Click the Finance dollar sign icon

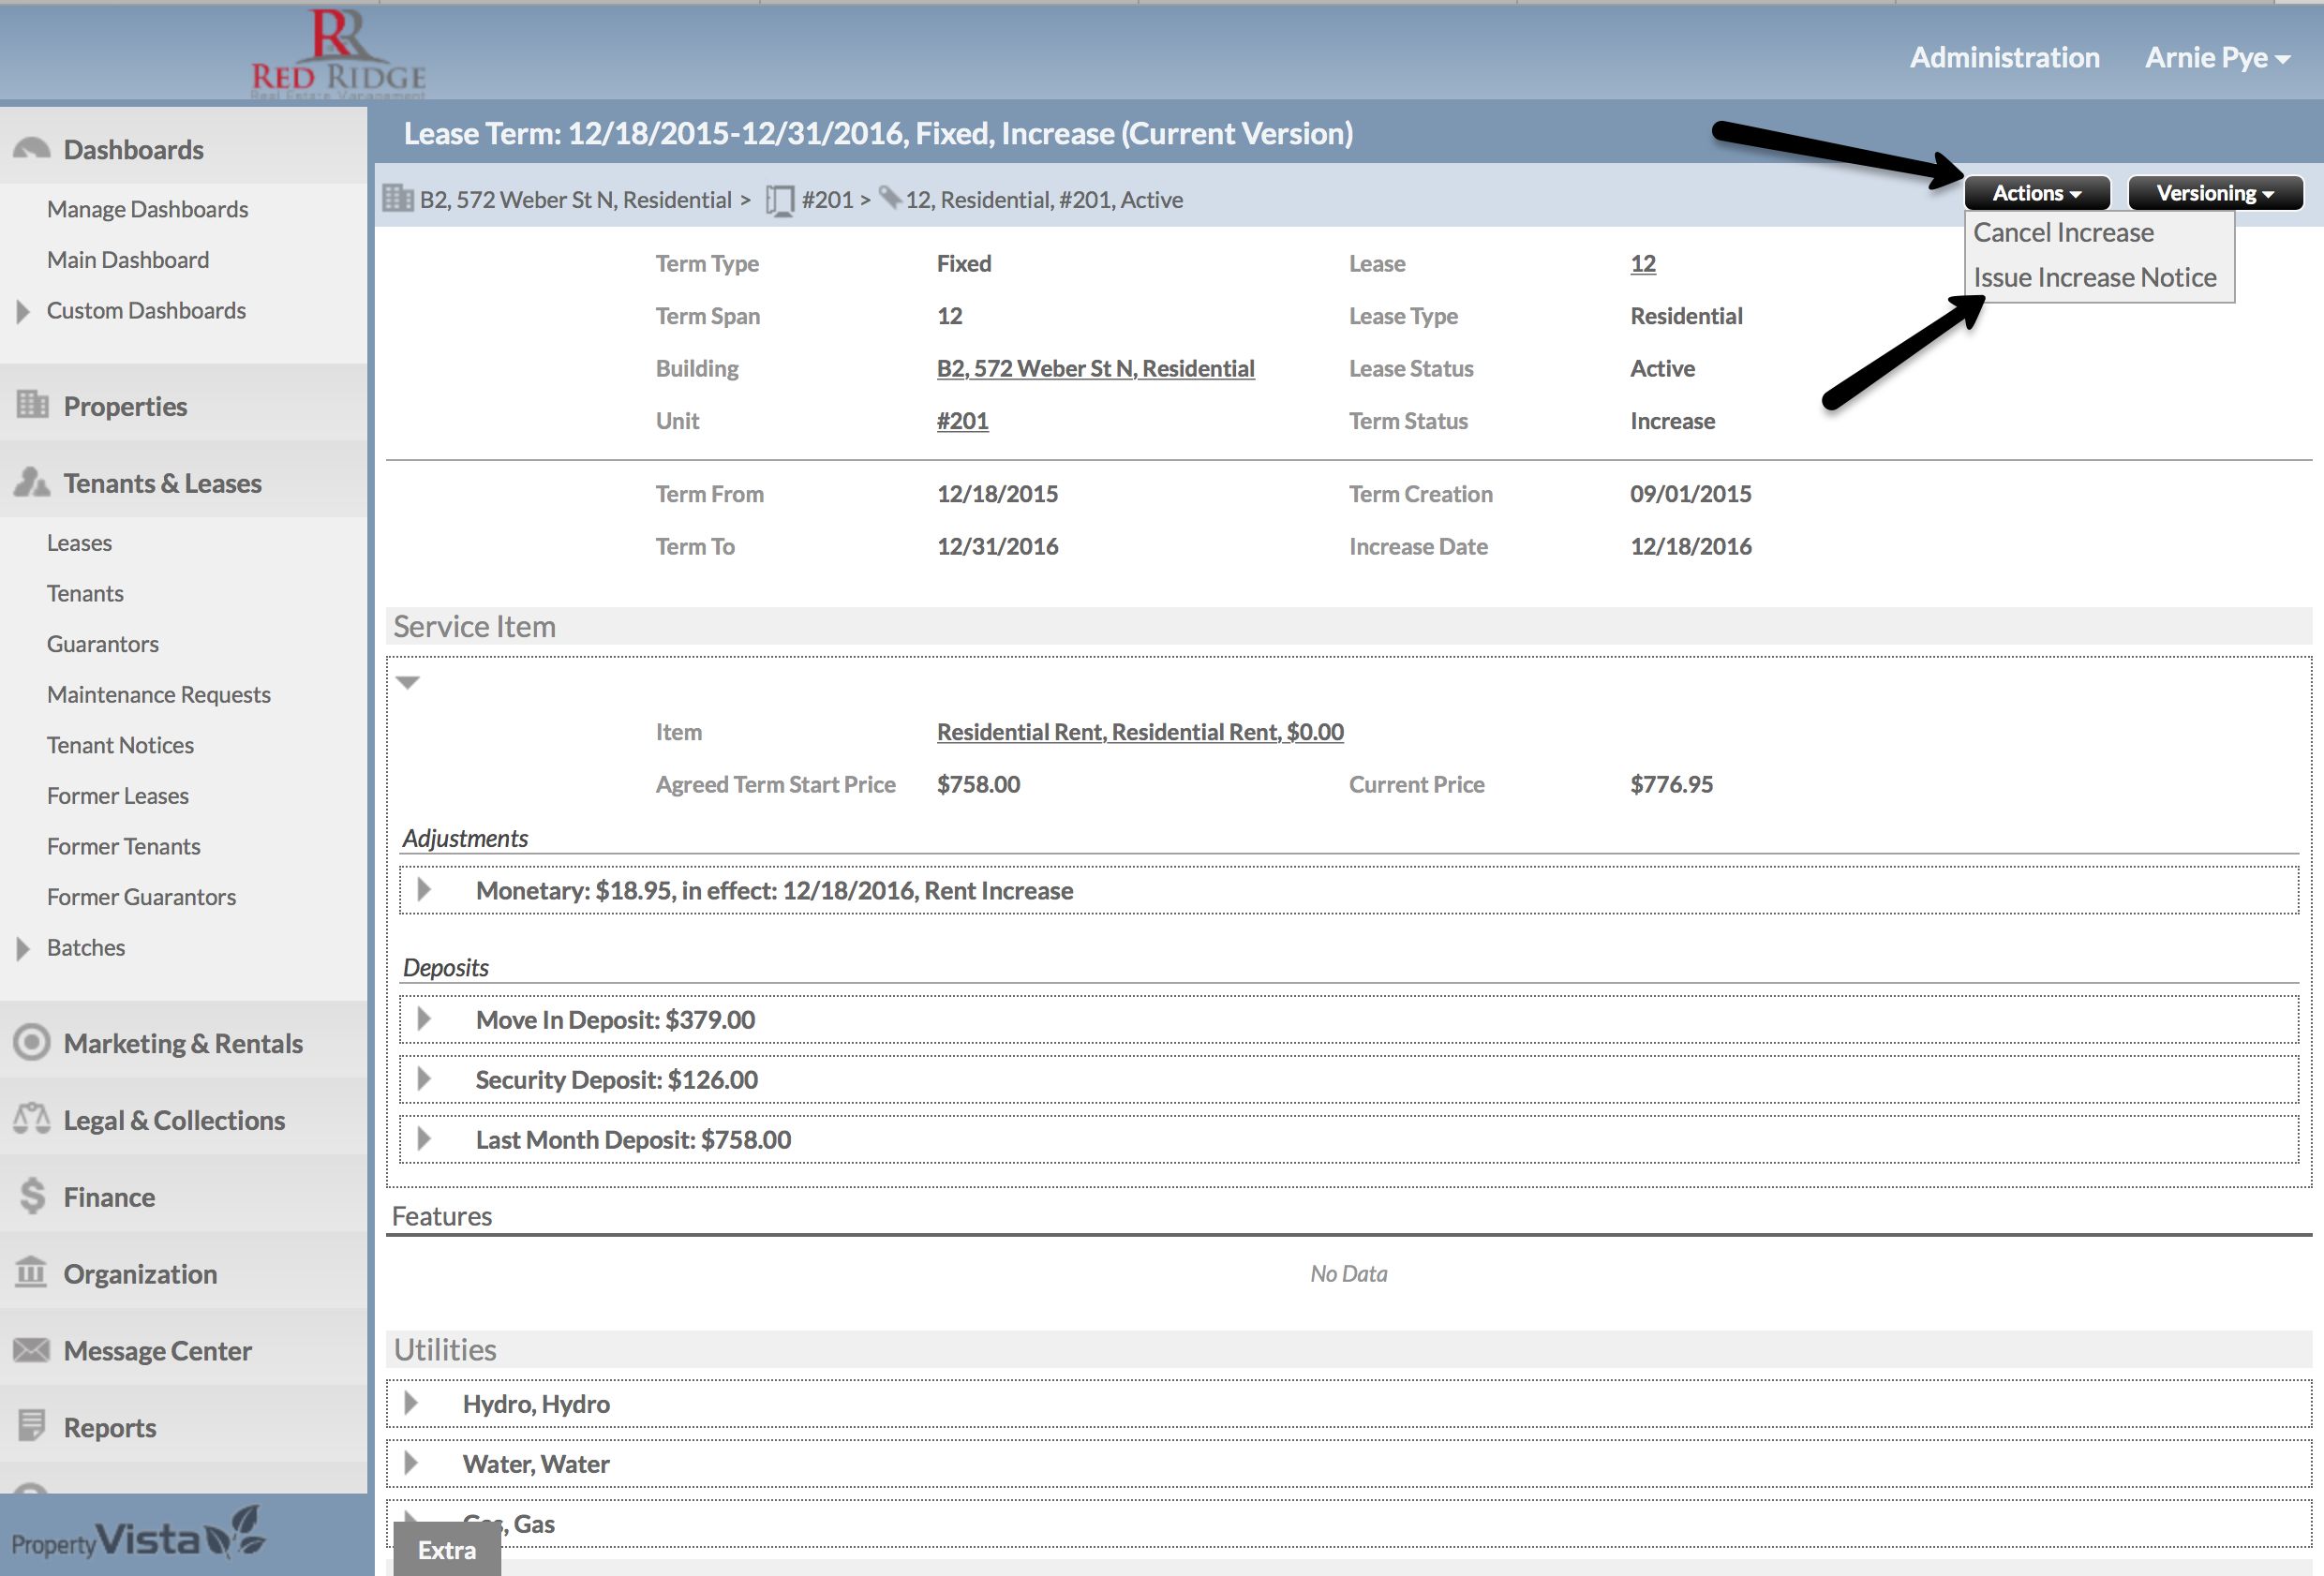pyautogui.click(x=32, y=1196)
